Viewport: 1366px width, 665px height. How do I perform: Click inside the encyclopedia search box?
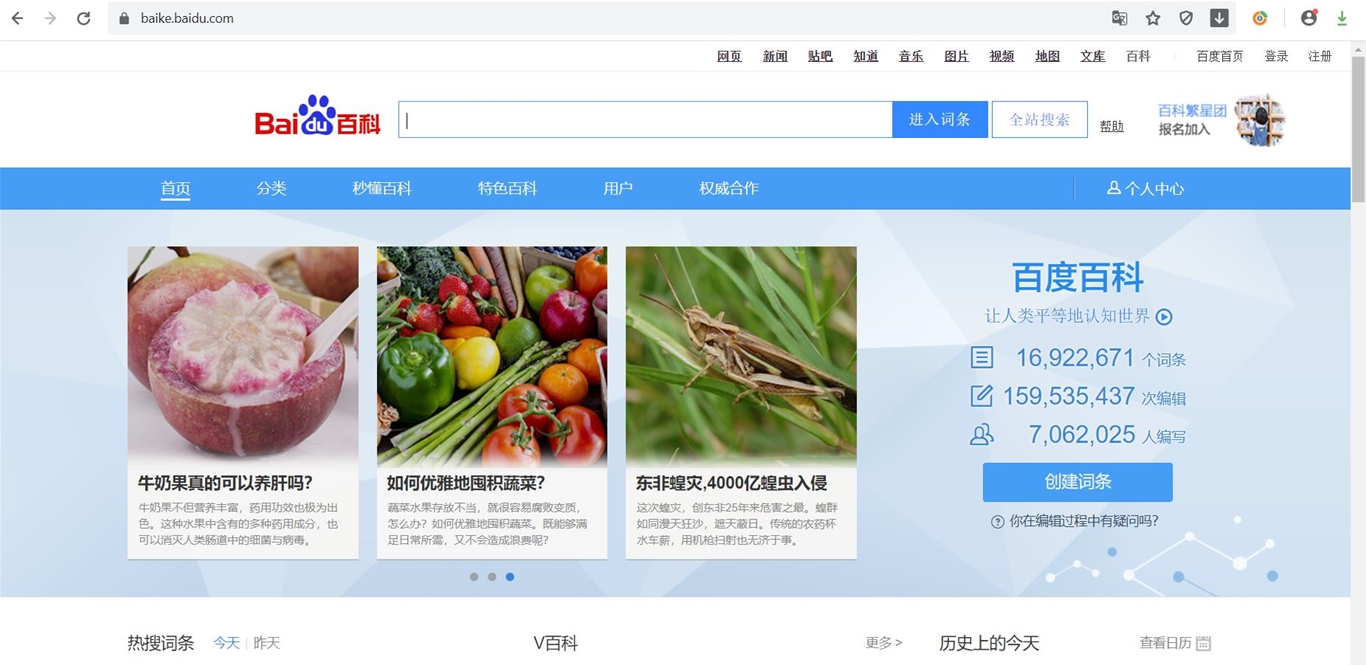tap(640, 119)
